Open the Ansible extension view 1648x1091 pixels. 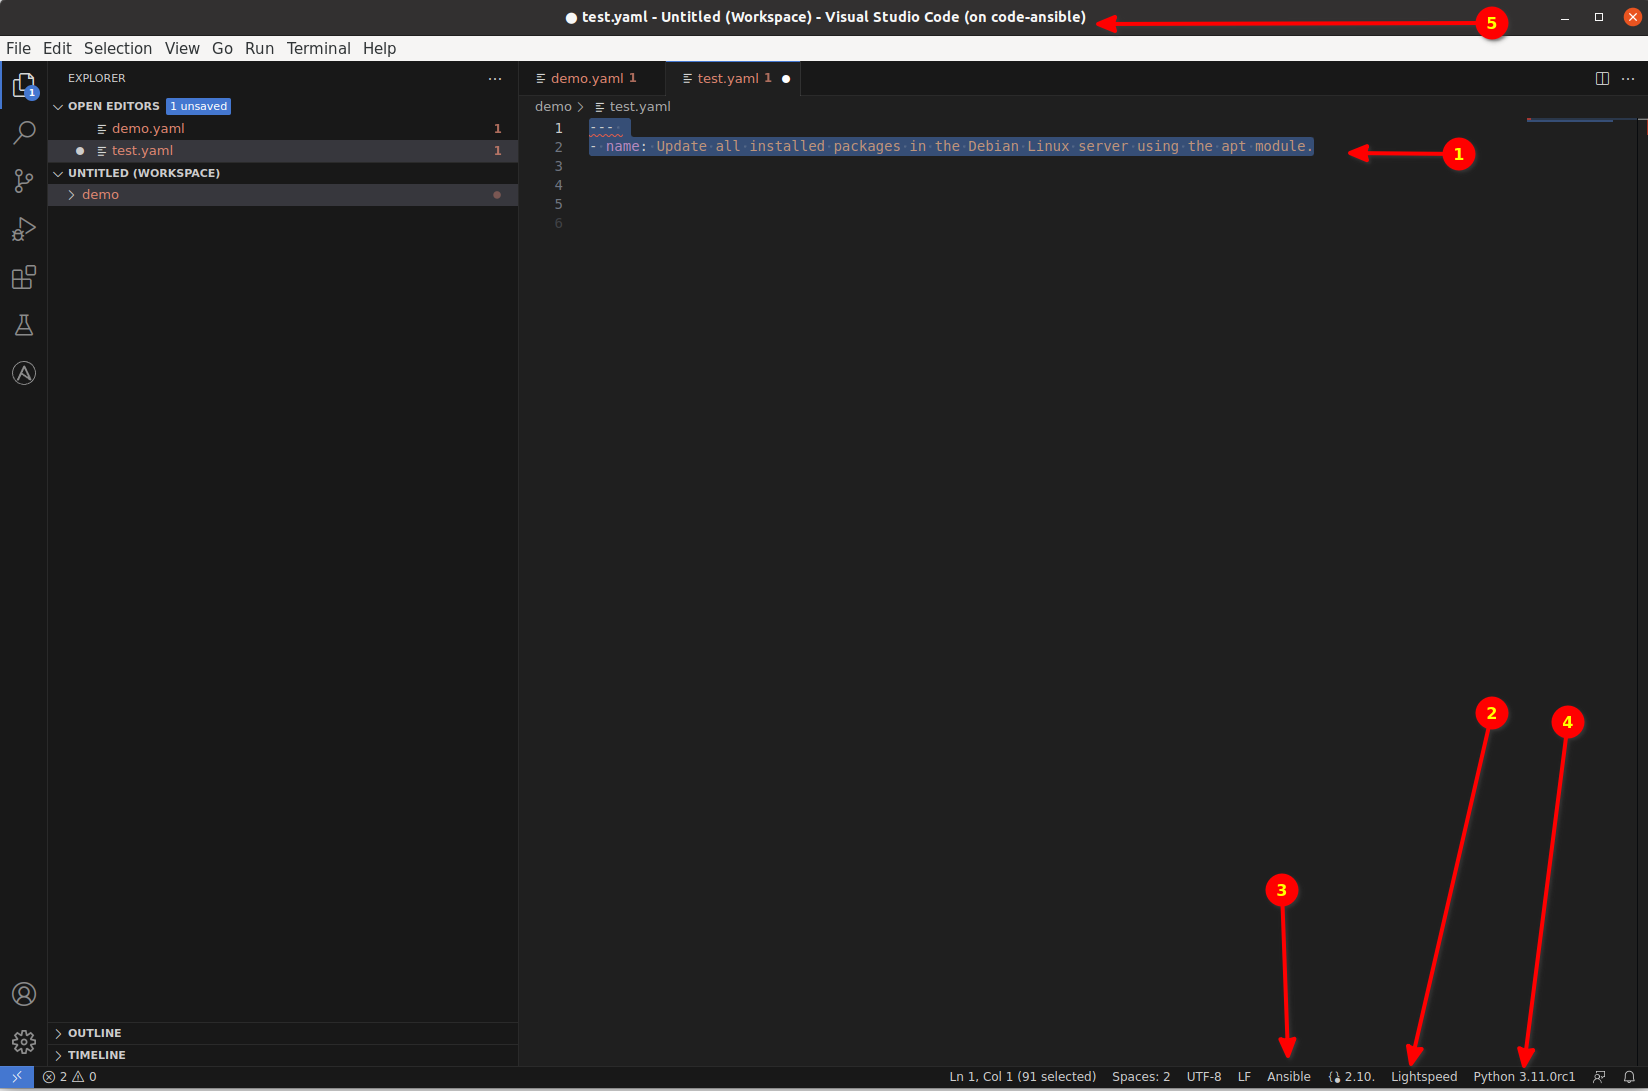[x=24, y=373]
